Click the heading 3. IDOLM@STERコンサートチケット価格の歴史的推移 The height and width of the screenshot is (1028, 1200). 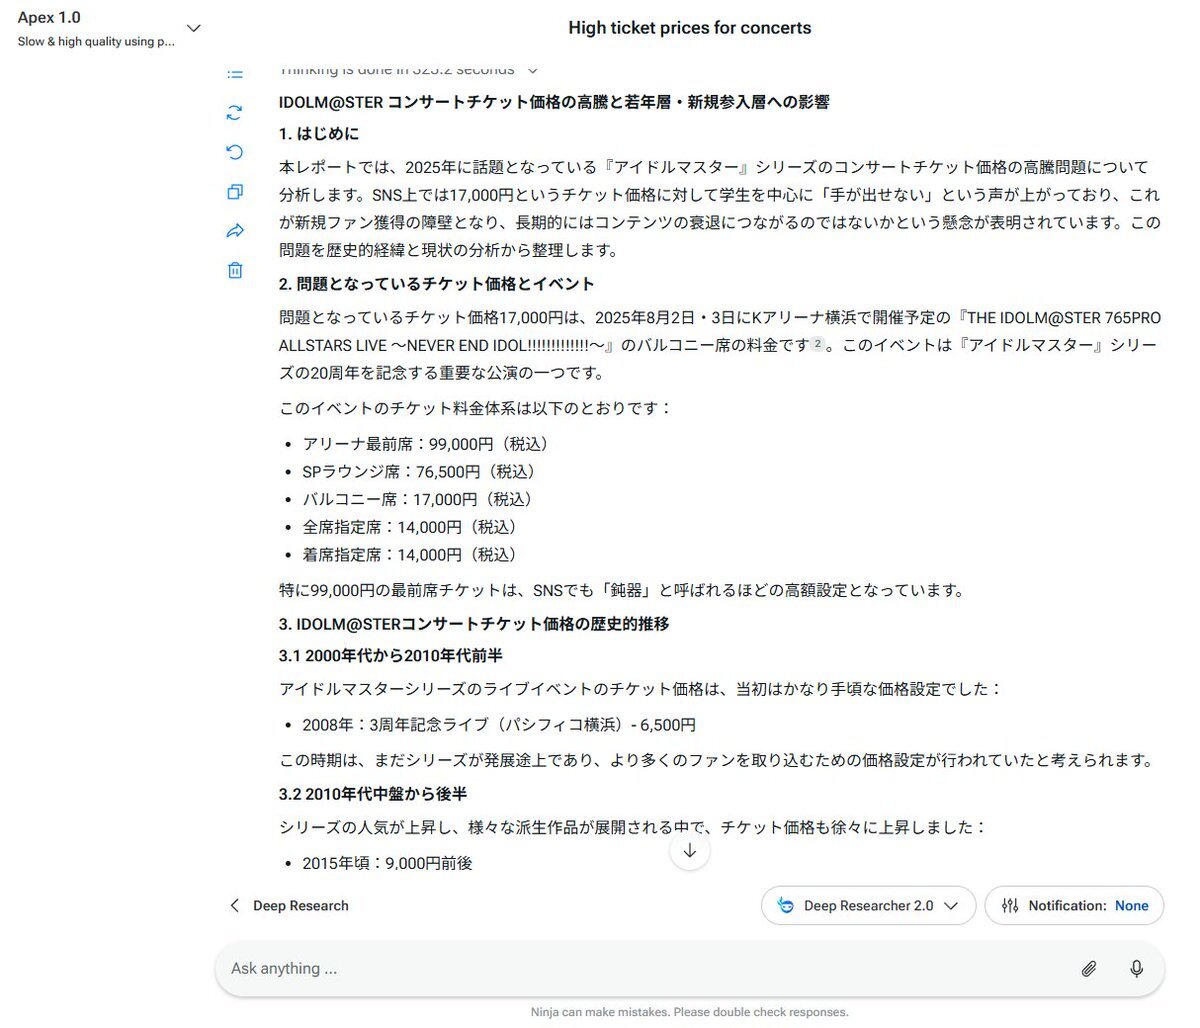474,623
